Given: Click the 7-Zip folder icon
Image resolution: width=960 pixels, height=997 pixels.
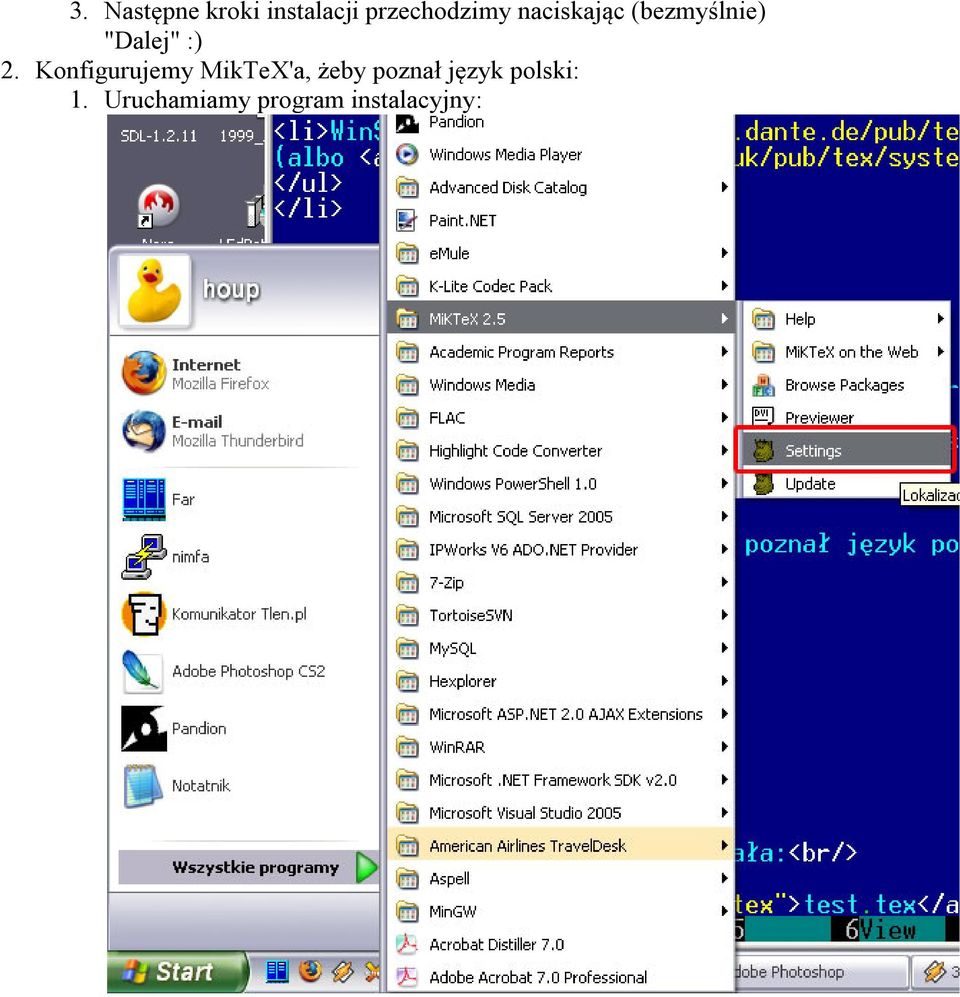Looking at the screenshot, I should coord(407,582).
